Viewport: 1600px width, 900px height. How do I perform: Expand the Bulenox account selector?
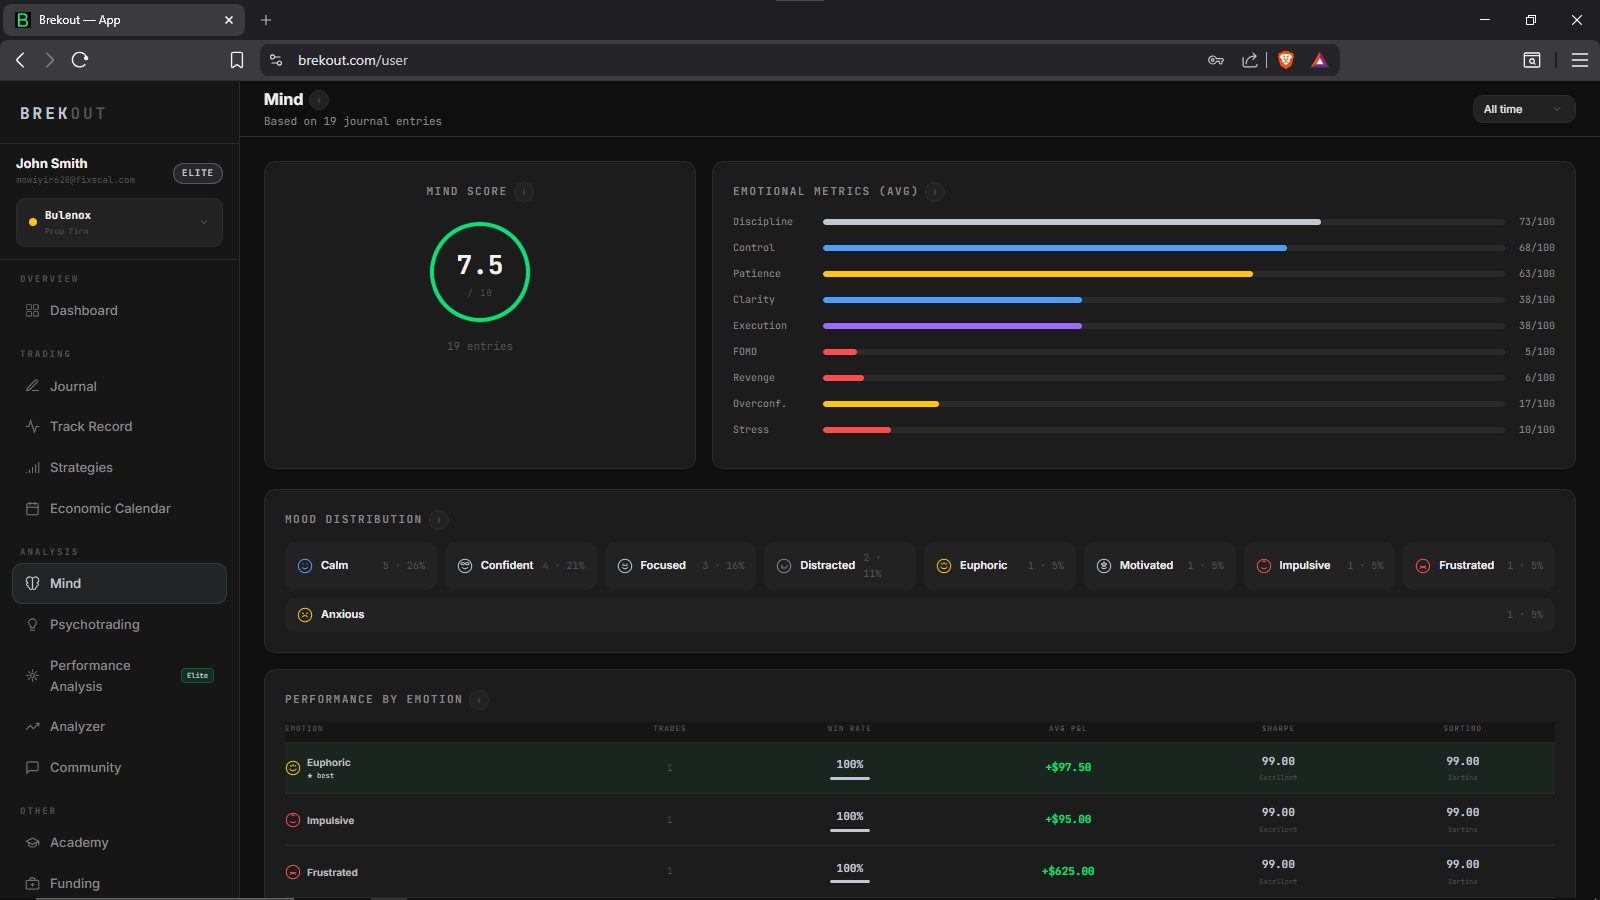point(119,222)
